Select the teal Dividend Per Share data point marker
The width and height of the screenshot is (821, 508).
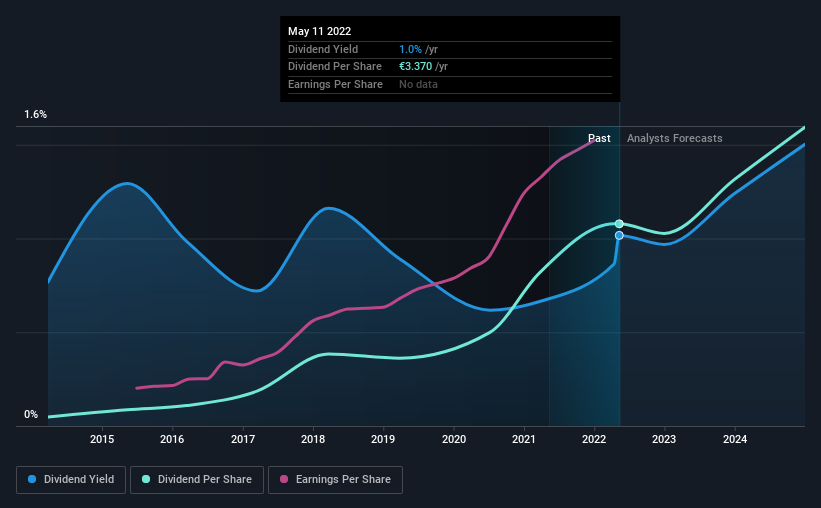pos(619,224)
